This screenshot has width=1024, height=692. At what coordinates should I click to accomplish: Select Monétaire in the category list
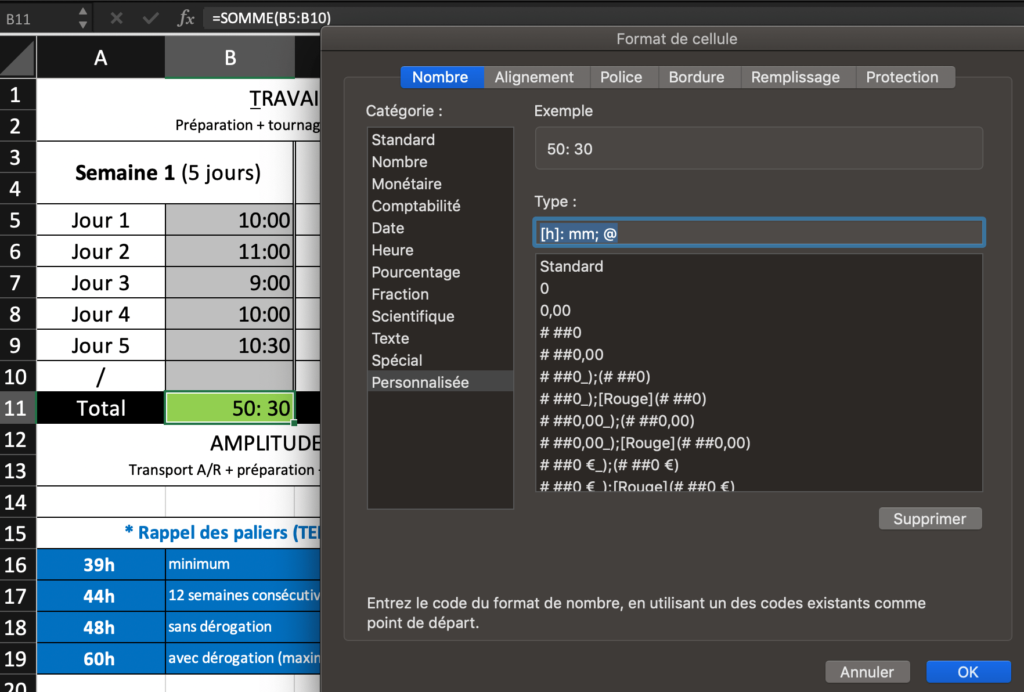point(406,184)
